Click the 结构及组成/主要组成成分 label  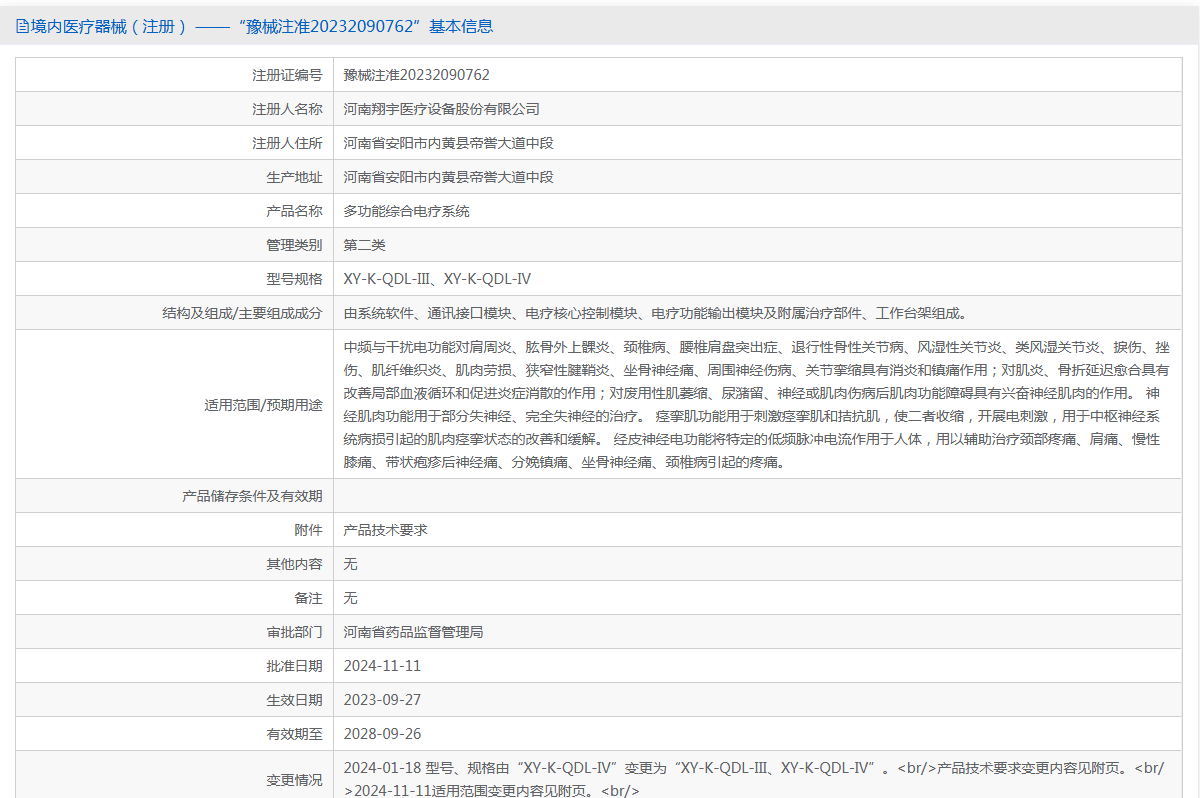coord(243,313)
